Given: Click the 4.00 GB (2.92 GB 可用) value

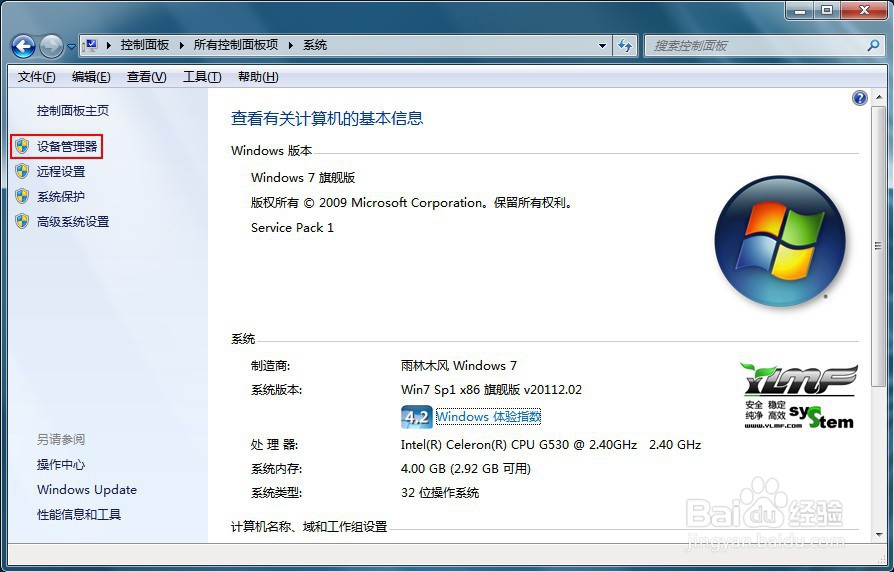Looking at the screenshot, I should tap(466, 469).
